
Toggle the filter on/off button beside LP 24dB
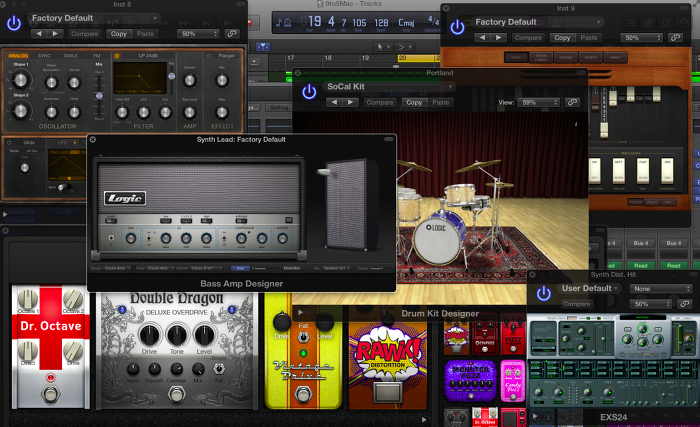click(x=117, y=56)
